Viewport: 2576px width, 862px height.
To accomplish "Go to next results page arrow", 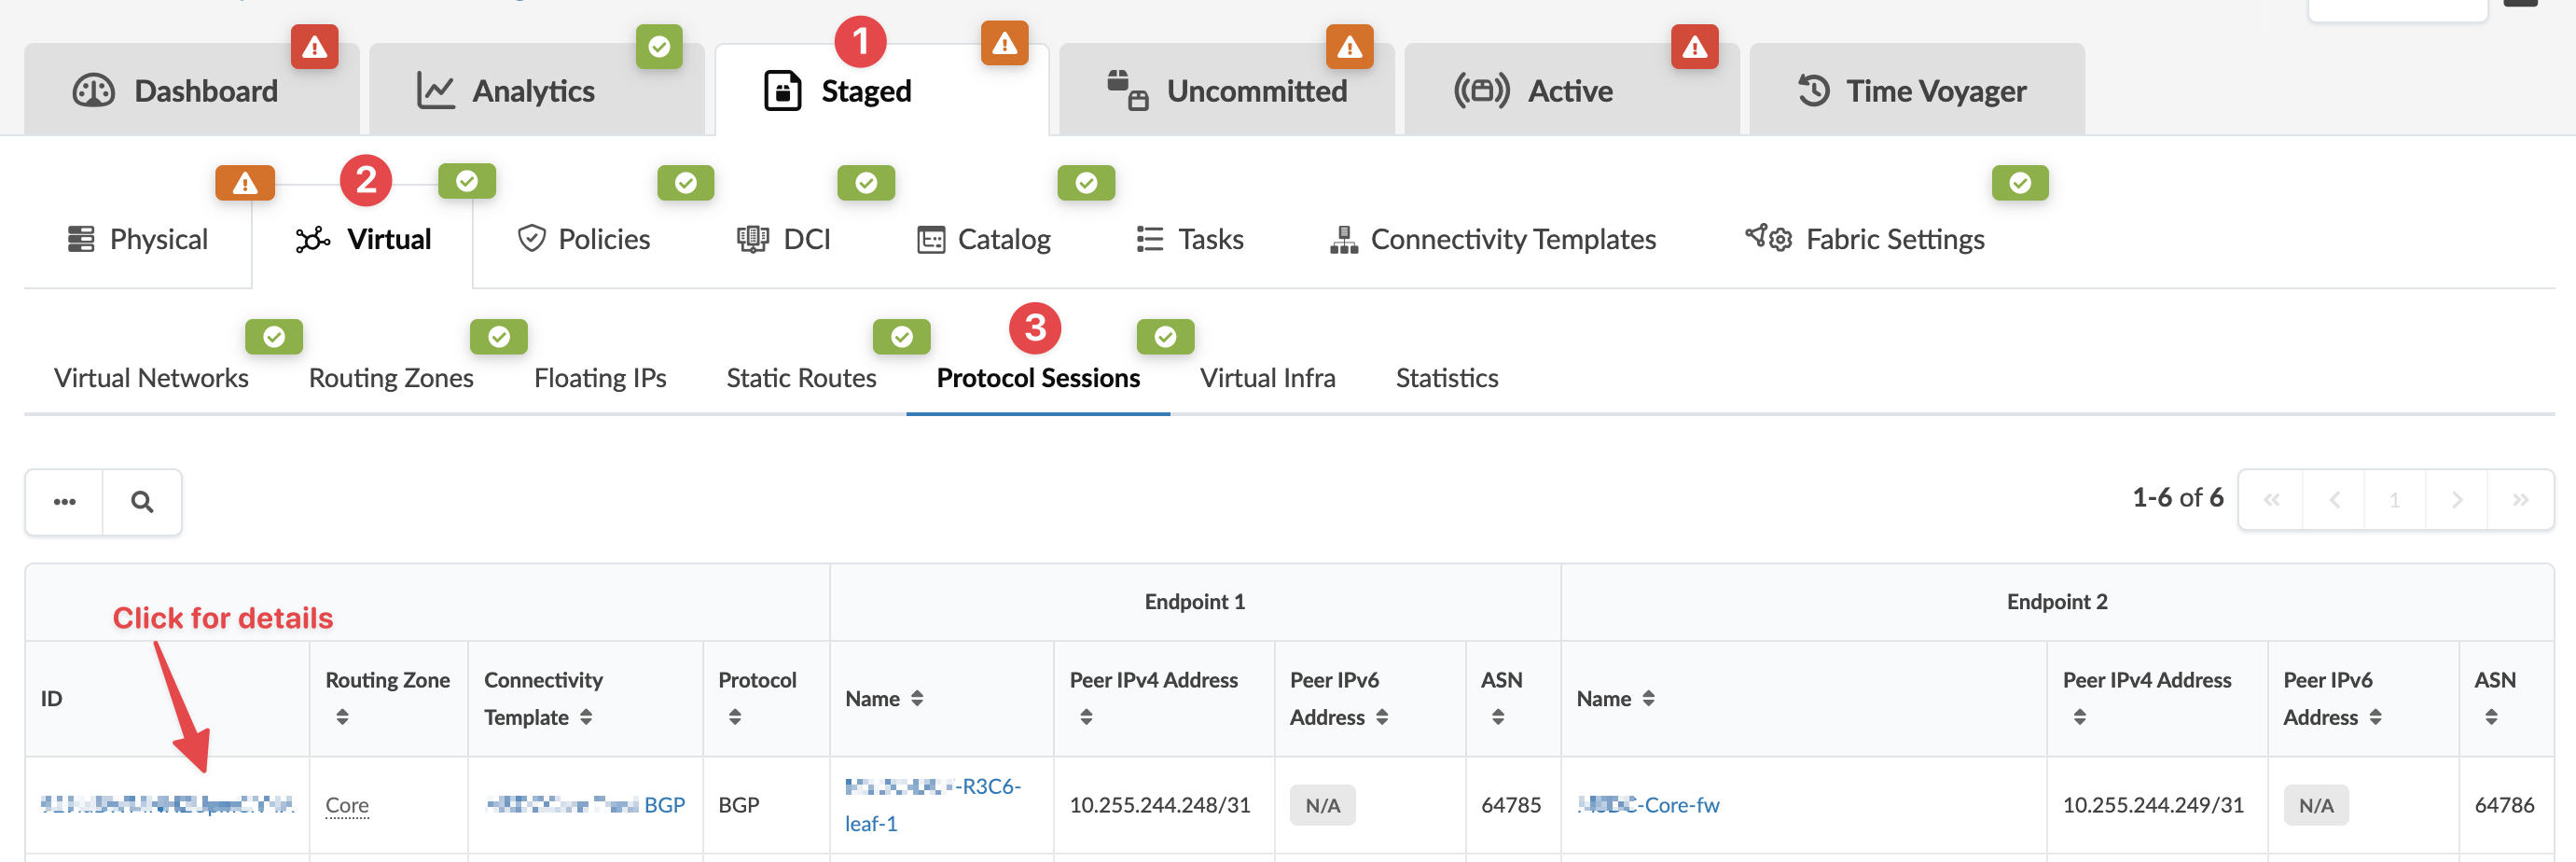I will tap(2456, 500).
